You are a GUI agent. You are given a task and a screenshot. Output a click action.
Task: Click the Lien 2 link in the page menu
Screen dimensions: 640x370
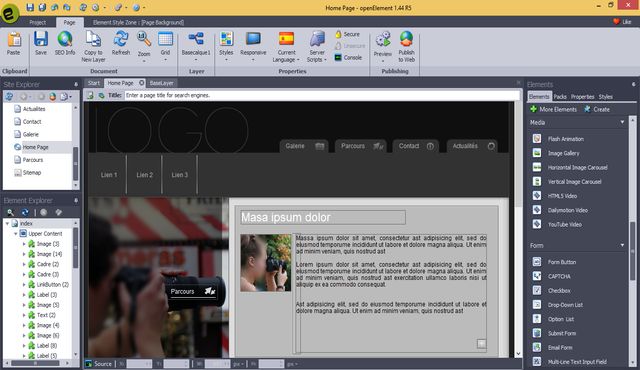(144, 175)
